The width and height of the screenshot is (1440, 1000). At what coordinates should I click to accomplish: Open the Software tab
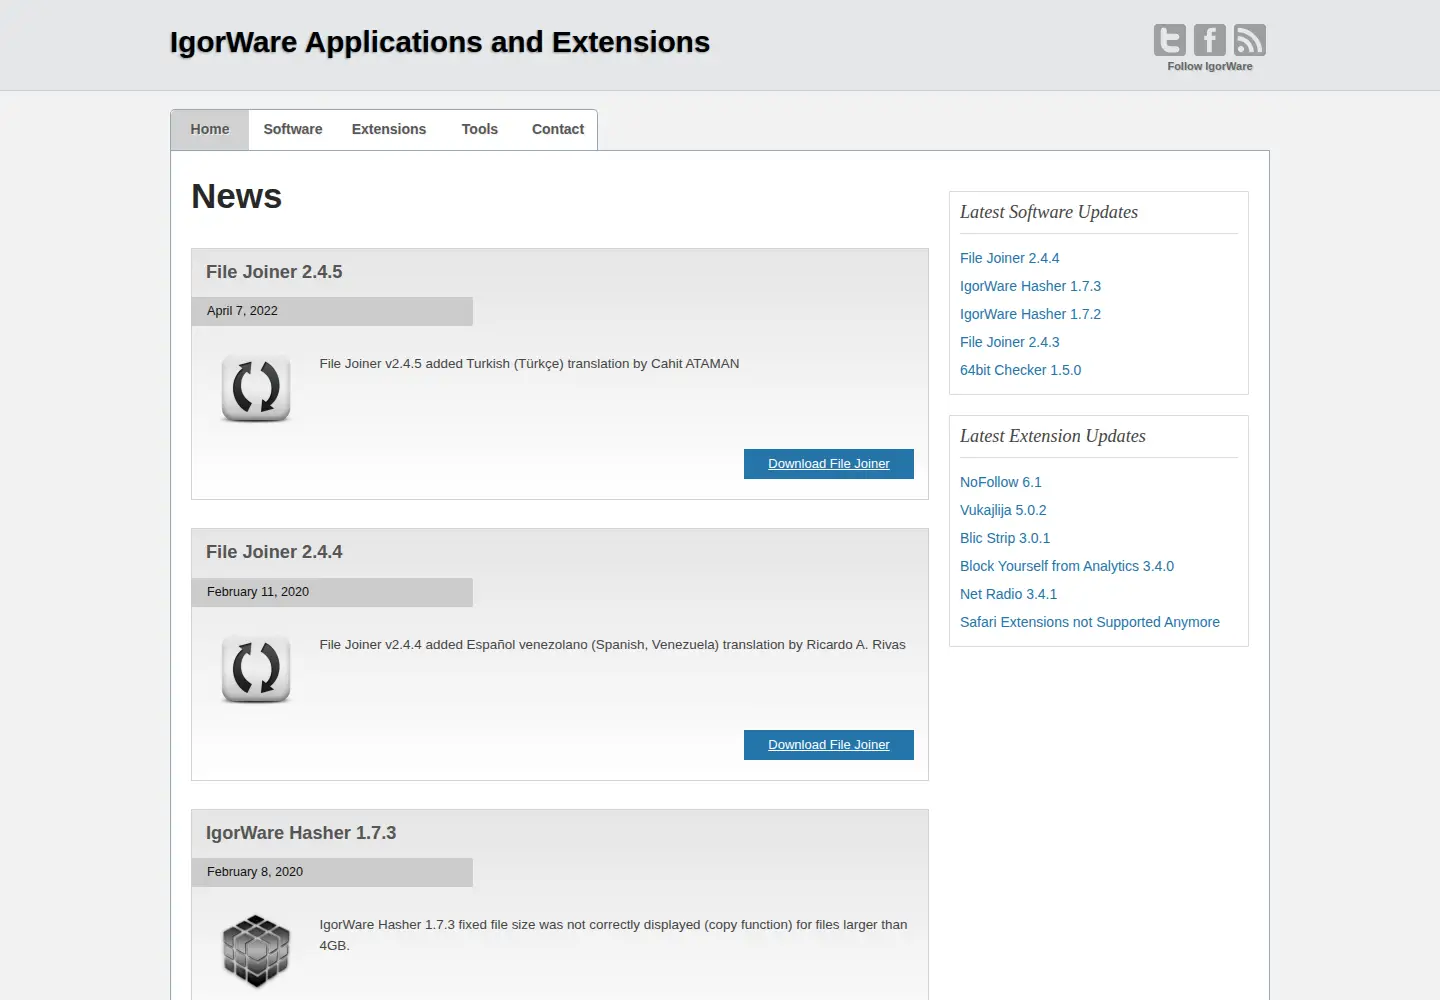[x=293, y=130]
